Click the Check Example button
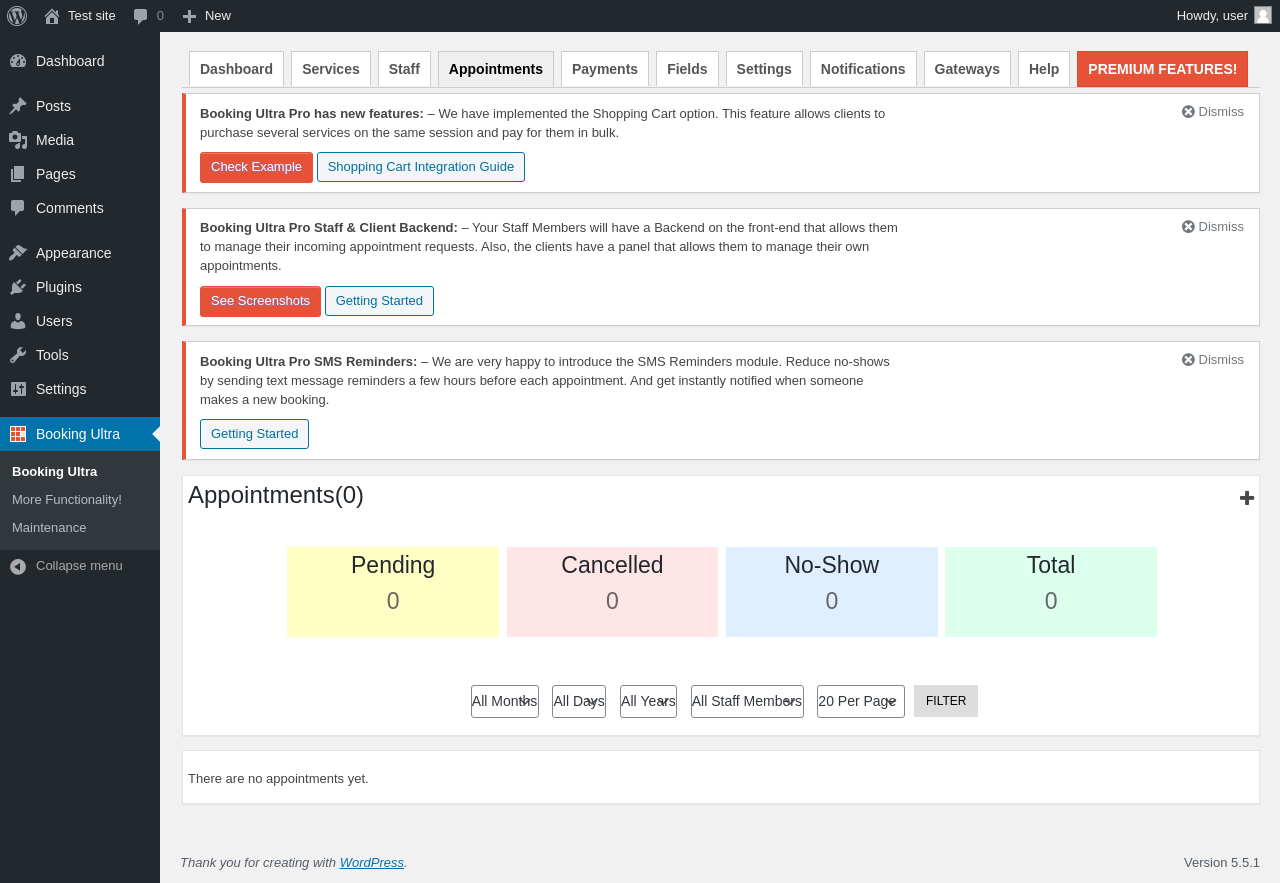 pyautogui.click(x=256, y=167)
